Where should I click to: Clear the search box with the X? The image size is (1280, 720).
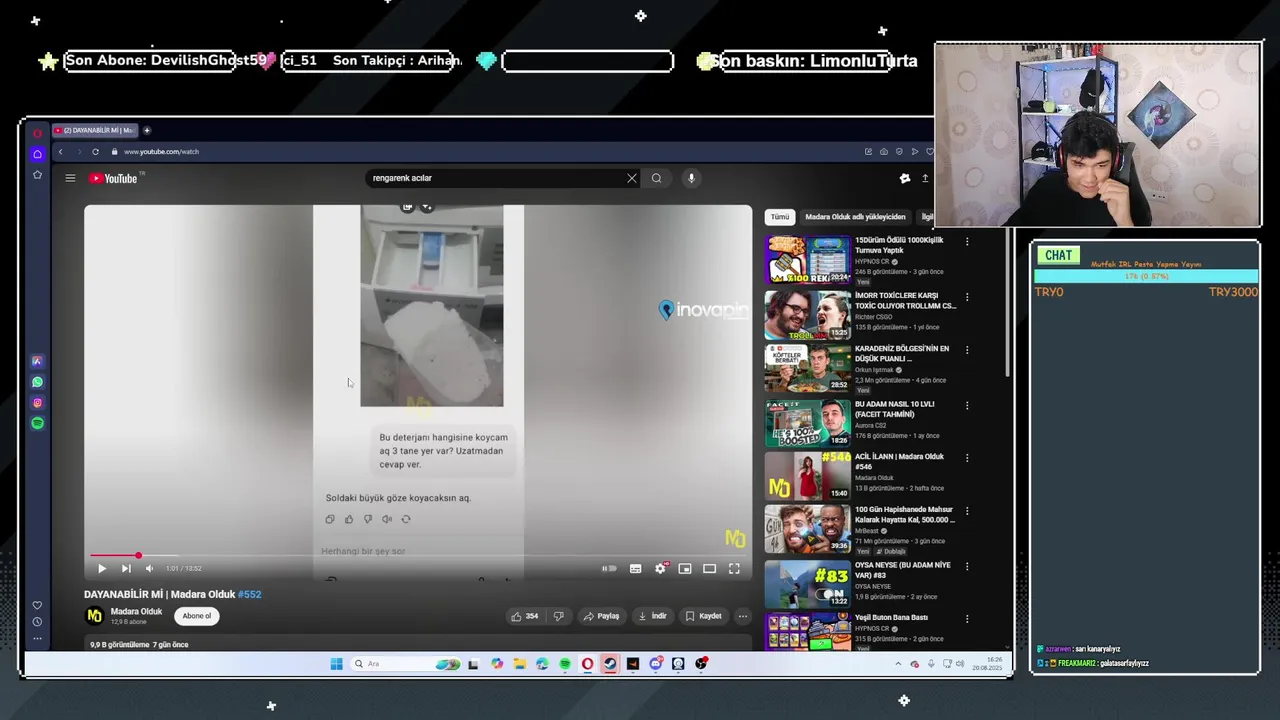[x=632, y=178]
